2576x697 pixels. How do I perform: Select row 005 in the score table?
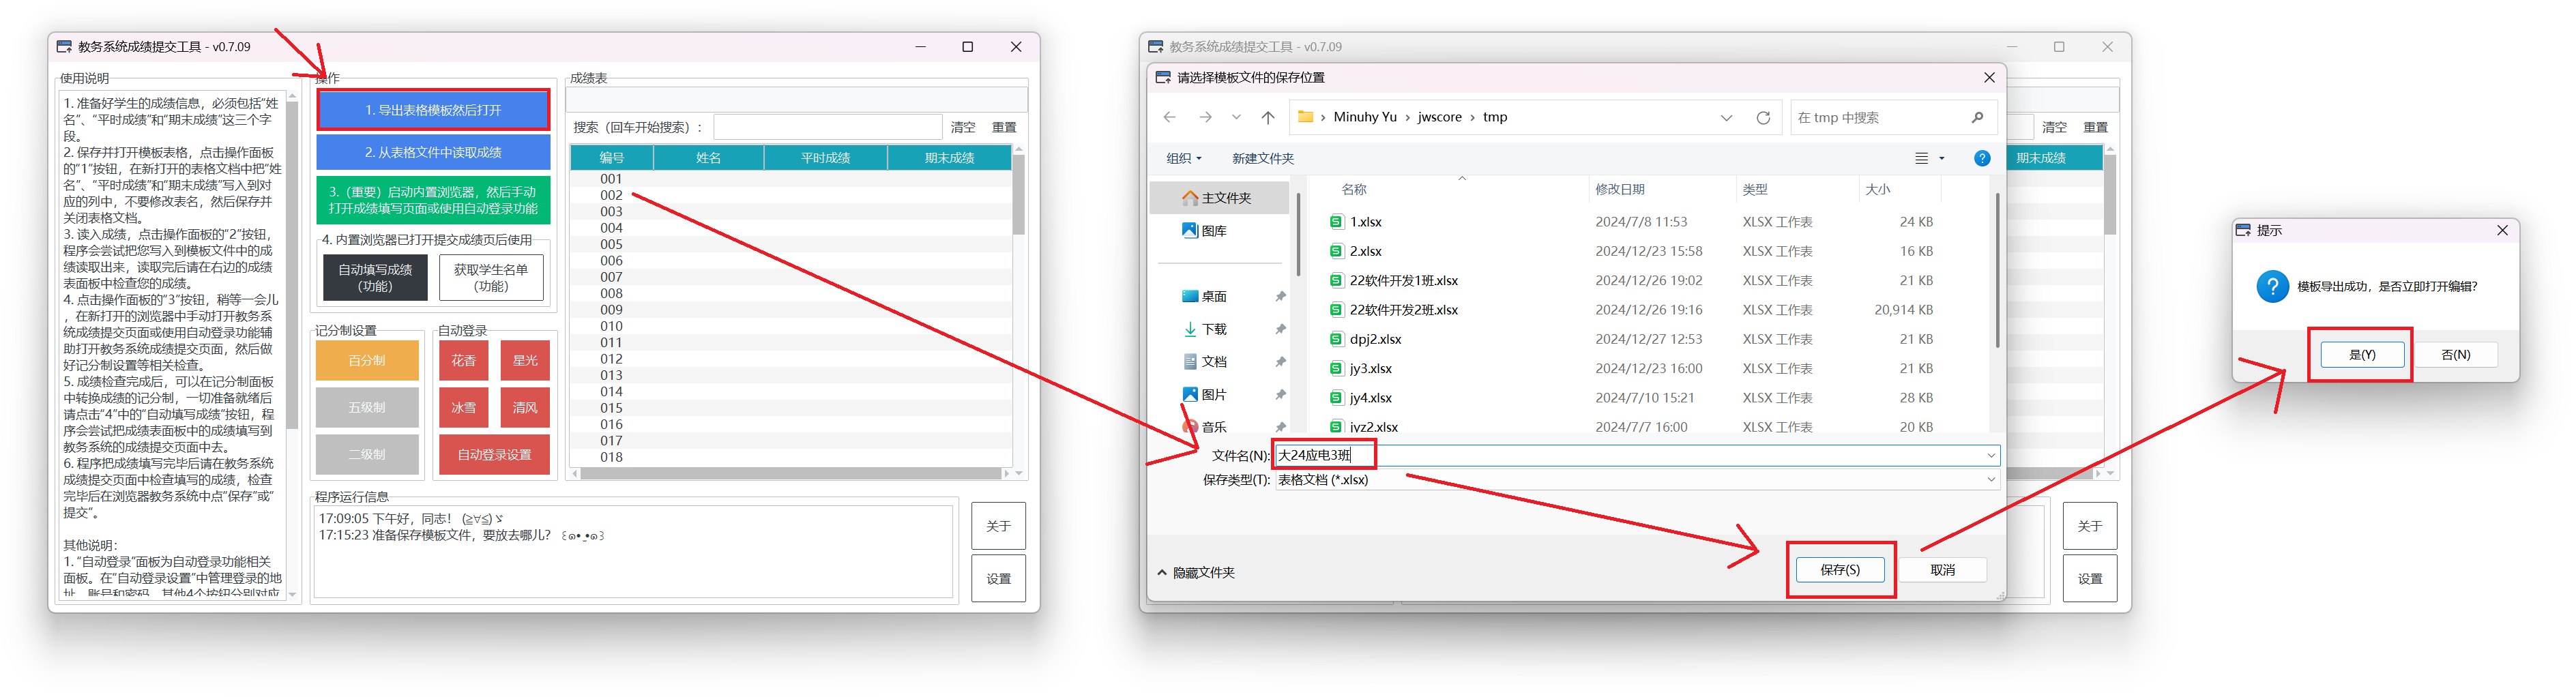coord(790,245)
